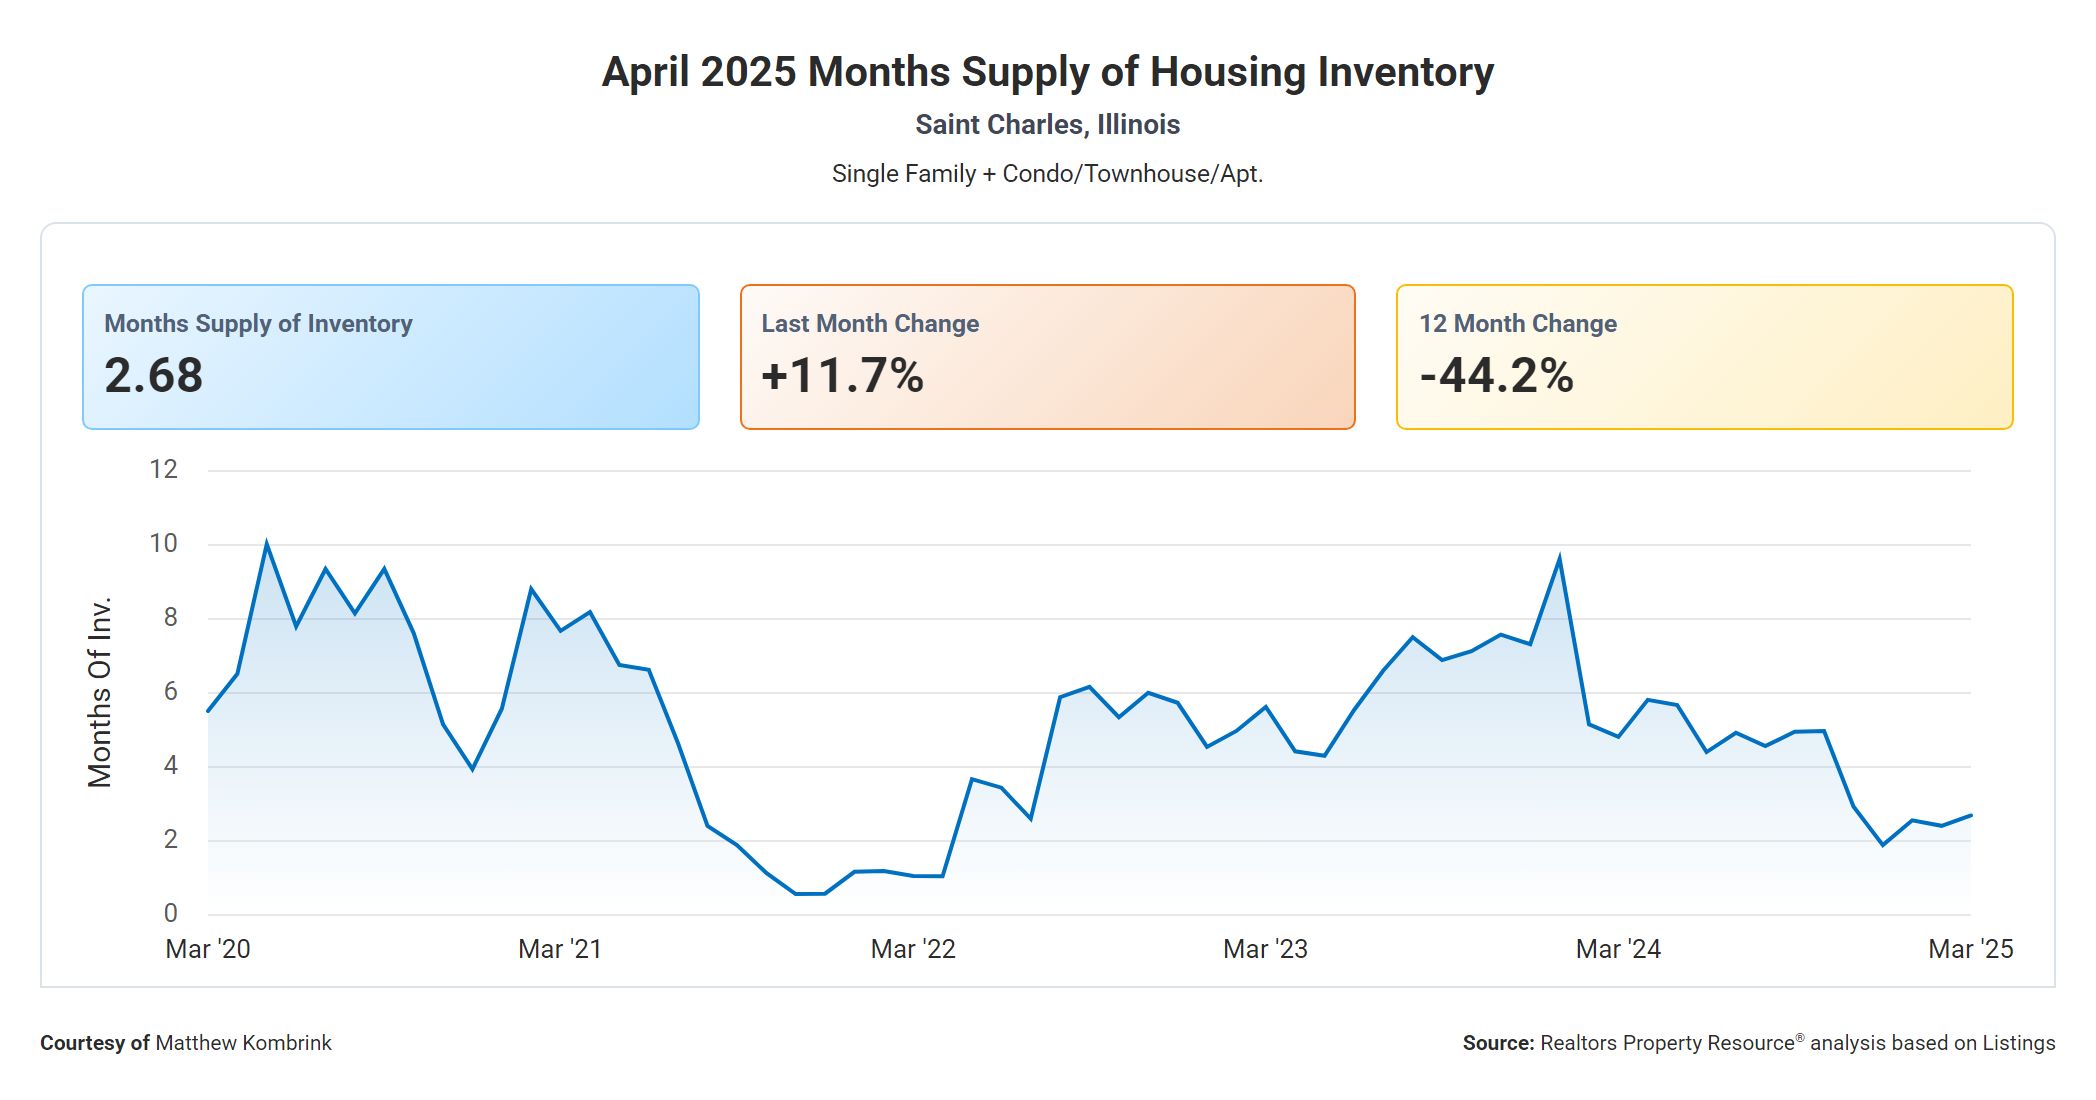The height and width of the screenshot is (1100, 2096).
Task: Click the "Mar '22" x-axis label
Action: pyautogui.click(x=913, y=949)
